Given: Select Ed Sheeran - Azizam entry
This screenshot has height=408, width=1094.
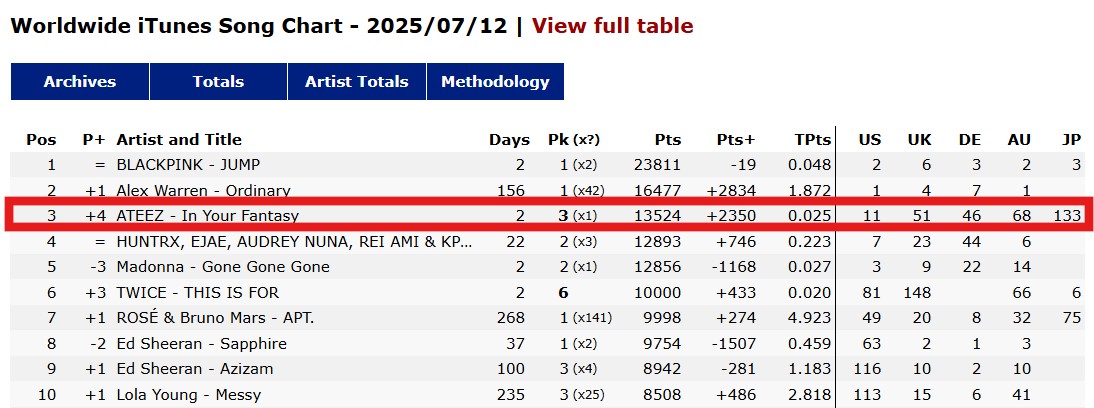Looking at the screenshot, I should (x=195, y=369).
